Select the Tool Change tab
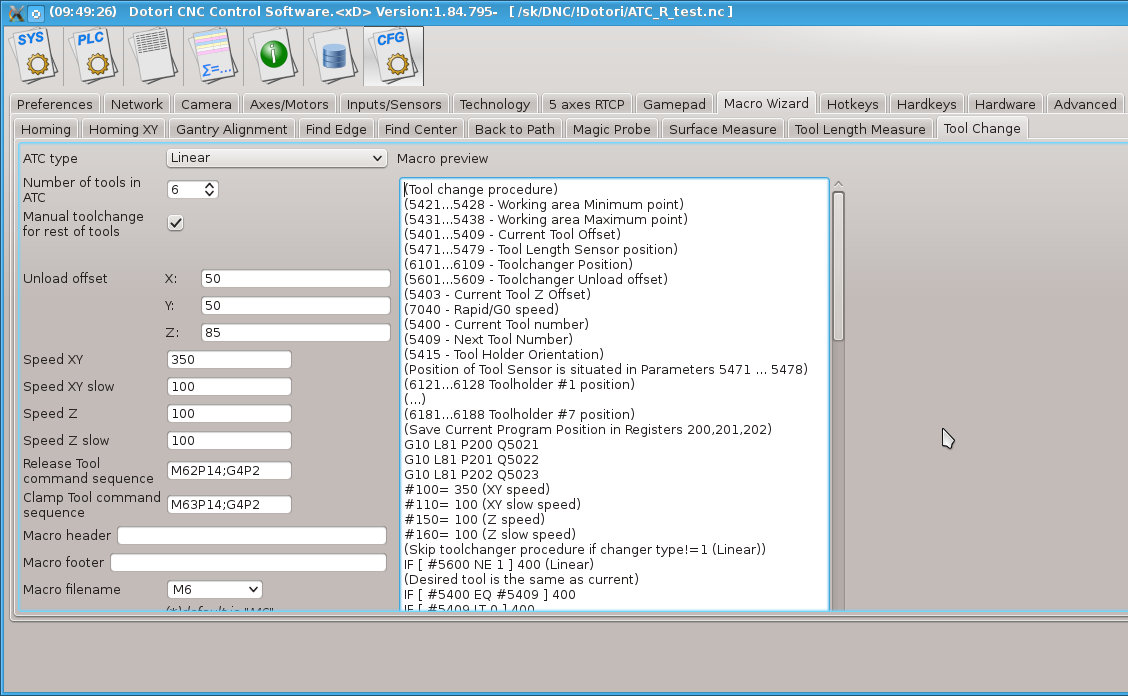The height and width of the screenshot is (696, 1128). pos(982,129)
